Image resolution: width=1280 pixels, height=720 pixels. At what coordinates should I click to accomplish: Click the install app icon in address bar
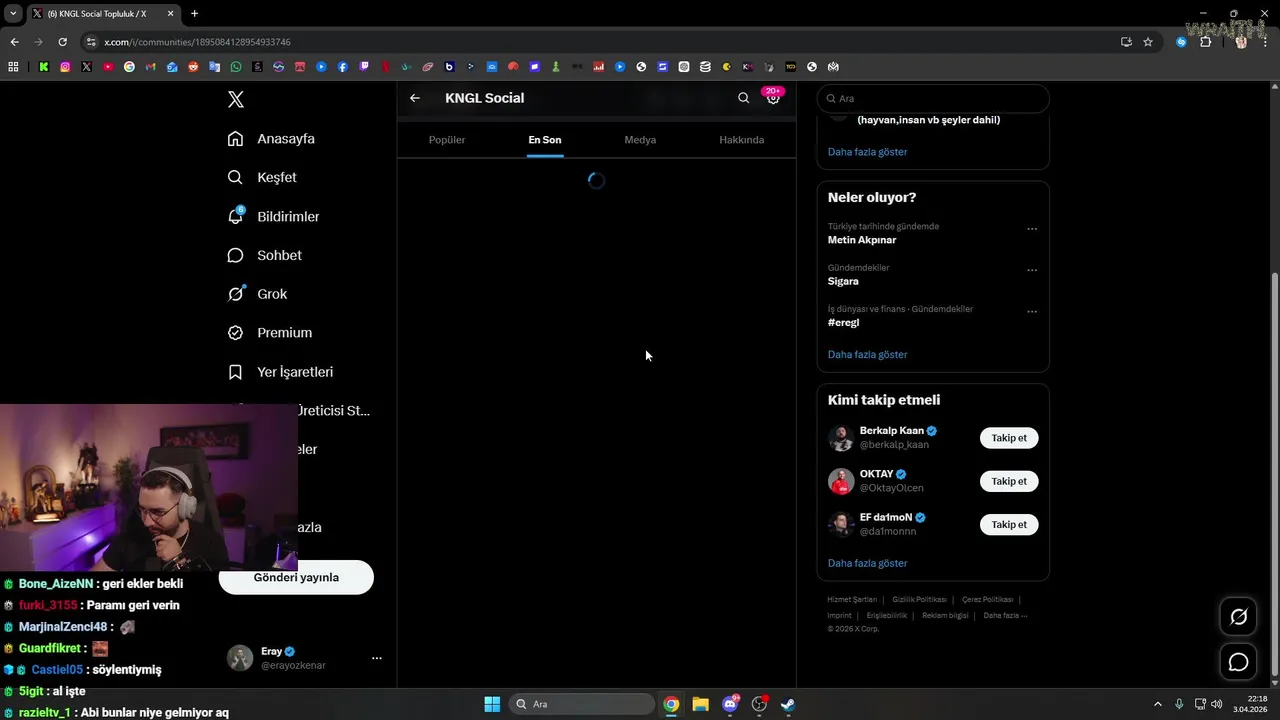tap(1126, 42)
